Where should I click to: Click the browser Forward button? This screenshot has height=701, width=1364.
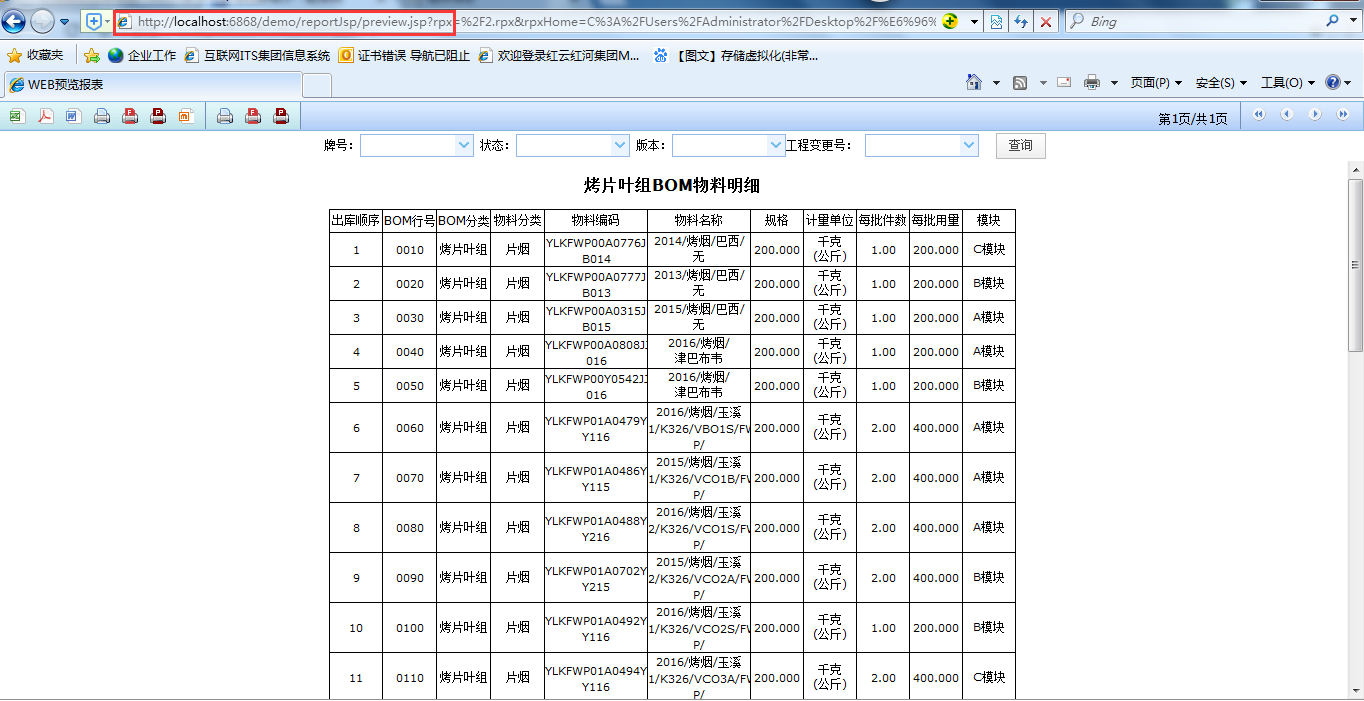pyautogui.click(x=42, y=21)
